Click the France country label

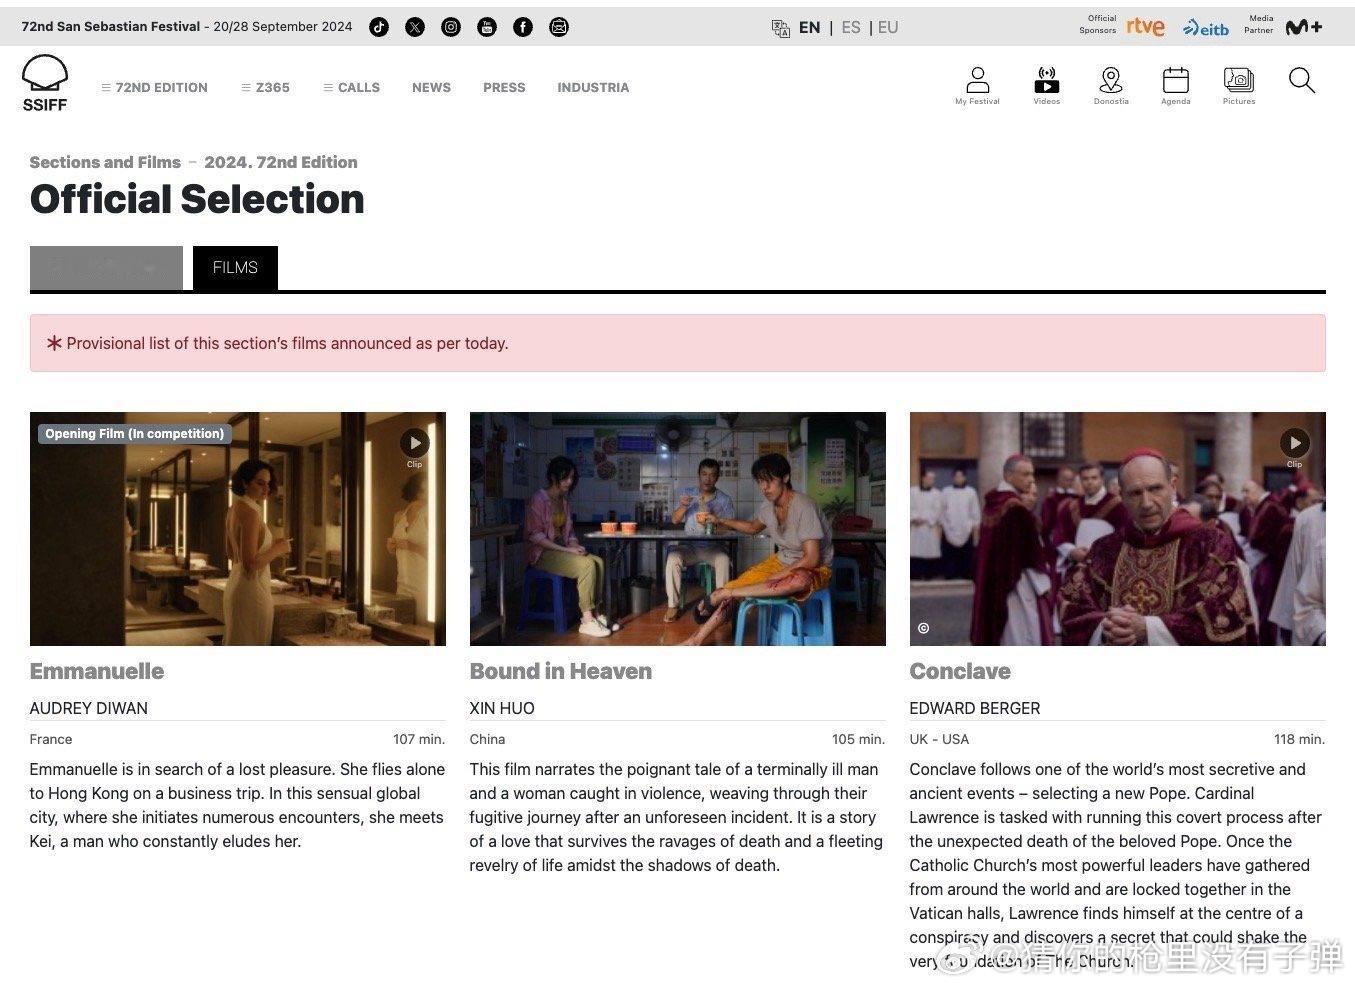pyautogui.click(x=51, y=739)
